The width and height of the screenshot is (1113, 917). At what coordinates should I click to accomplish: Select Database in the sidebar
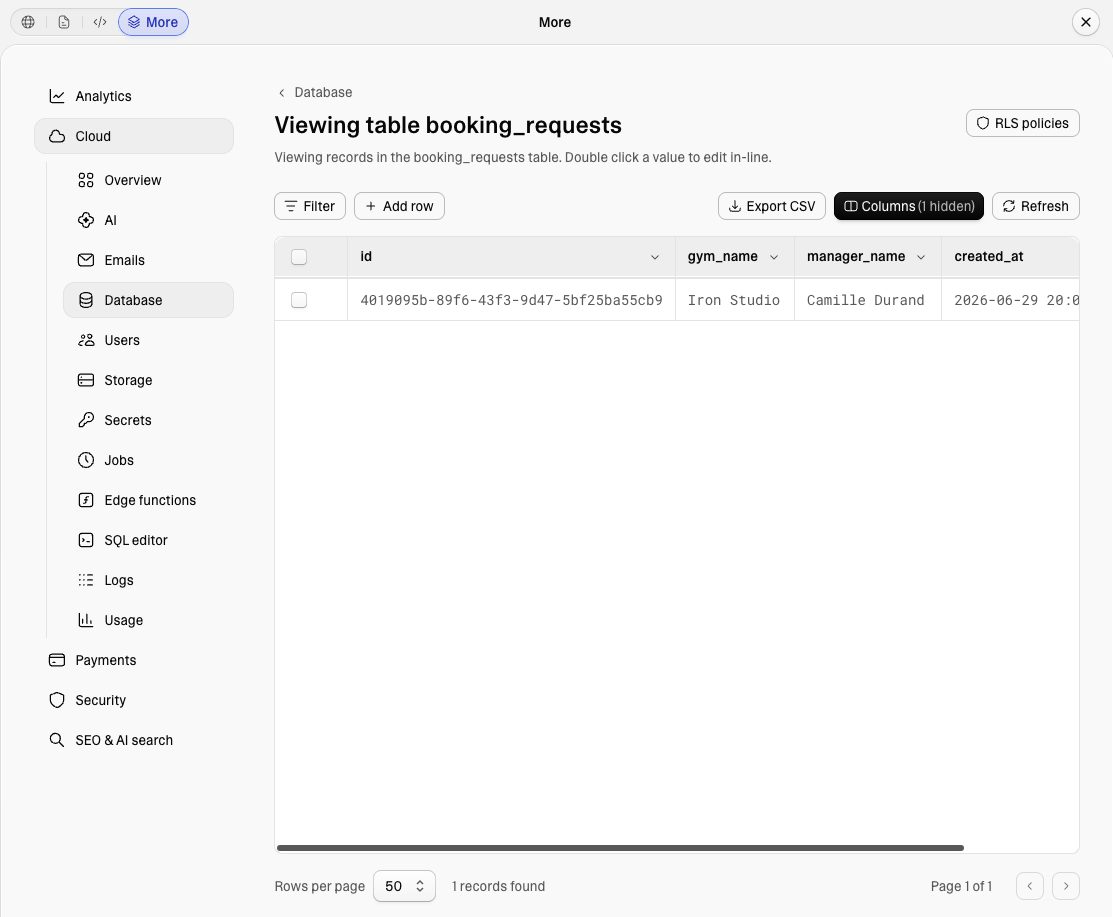click(148, 300)
